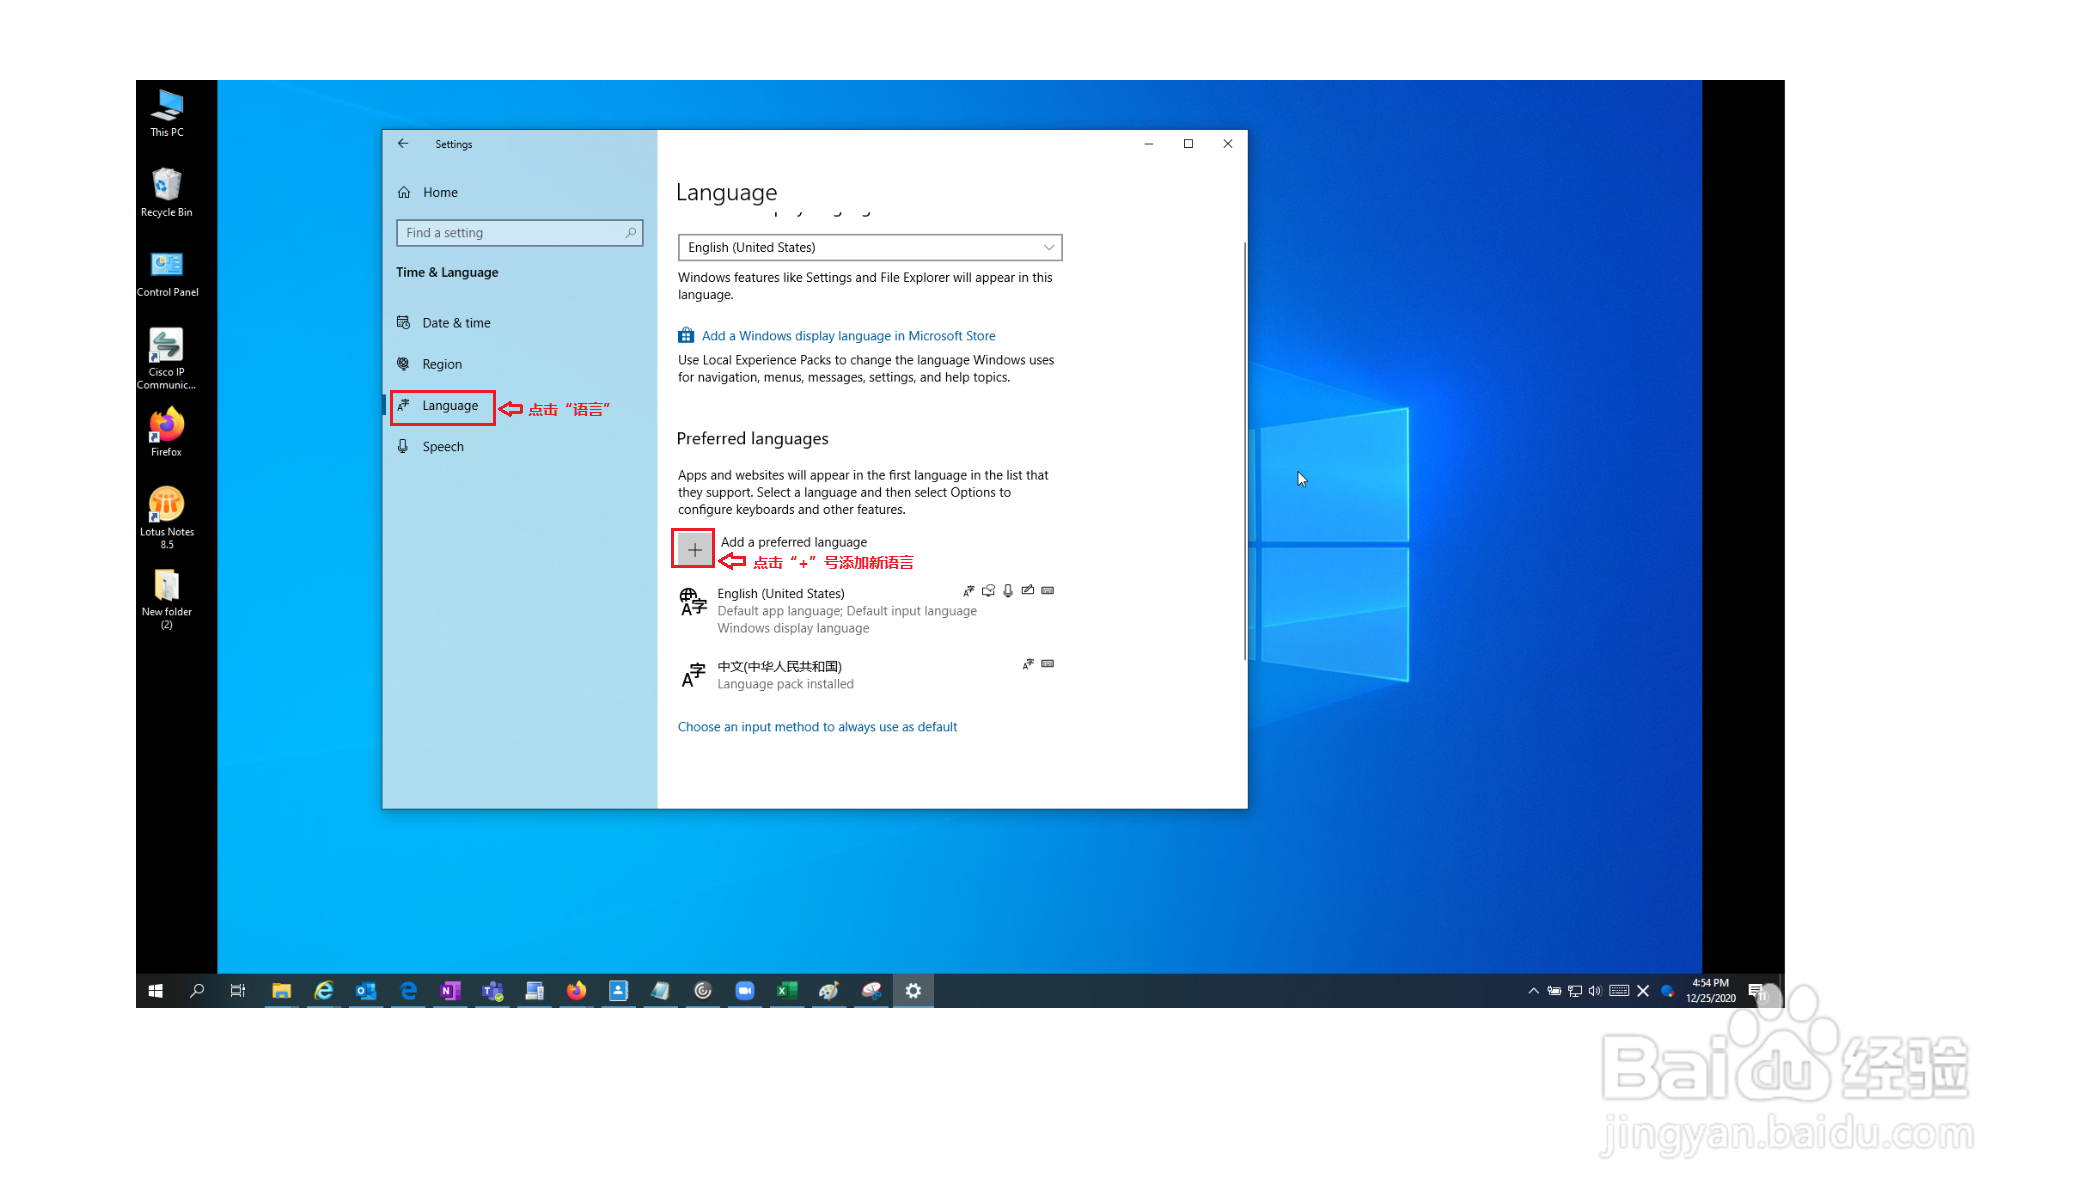Launch Firefox from the desktop

tap(167, 432)
